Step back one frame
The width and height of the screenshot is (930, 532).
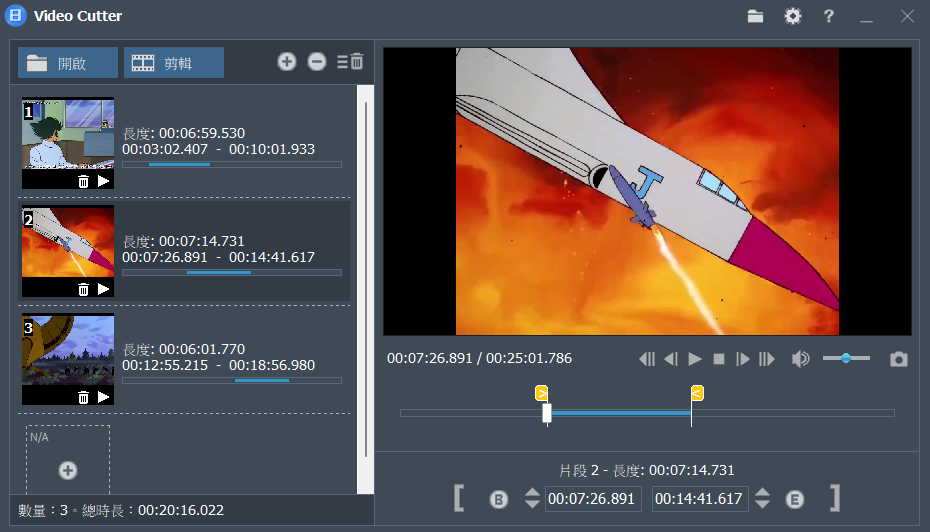tap(671, 359)
